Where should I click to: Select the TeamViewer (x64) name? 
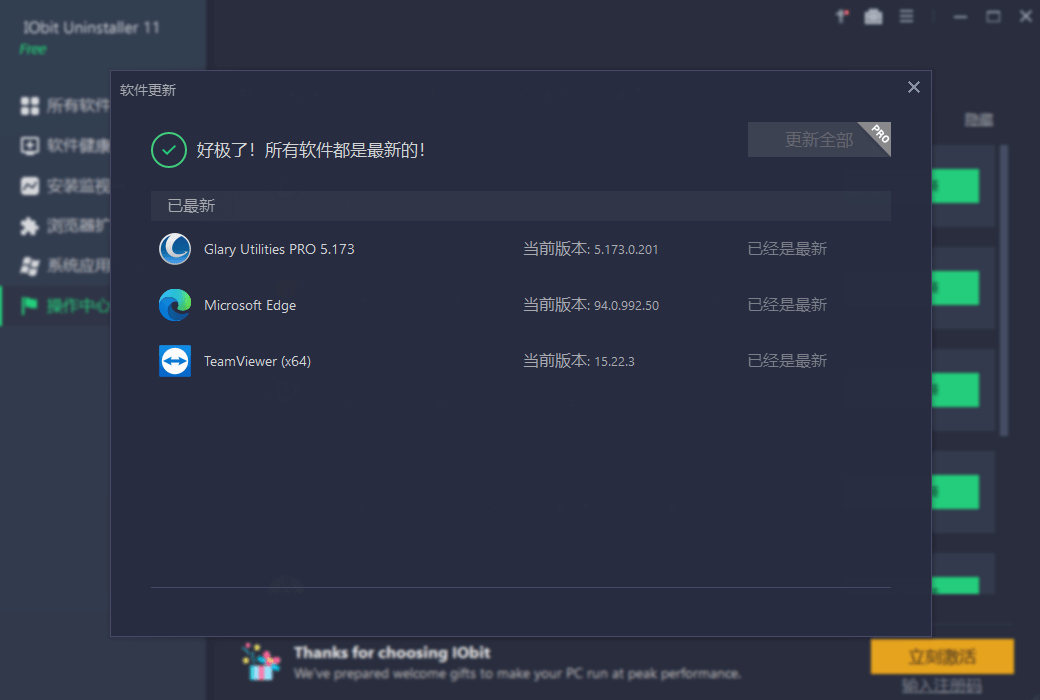pos(257,361)
